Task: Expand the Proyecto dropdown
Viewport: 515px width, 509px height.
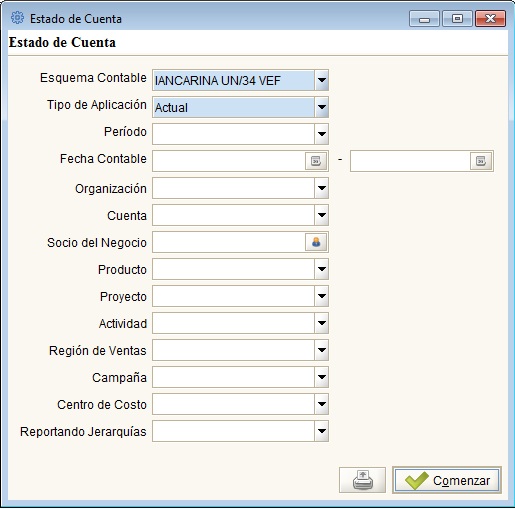Action: pyautogui.click(x=321, y=296)
